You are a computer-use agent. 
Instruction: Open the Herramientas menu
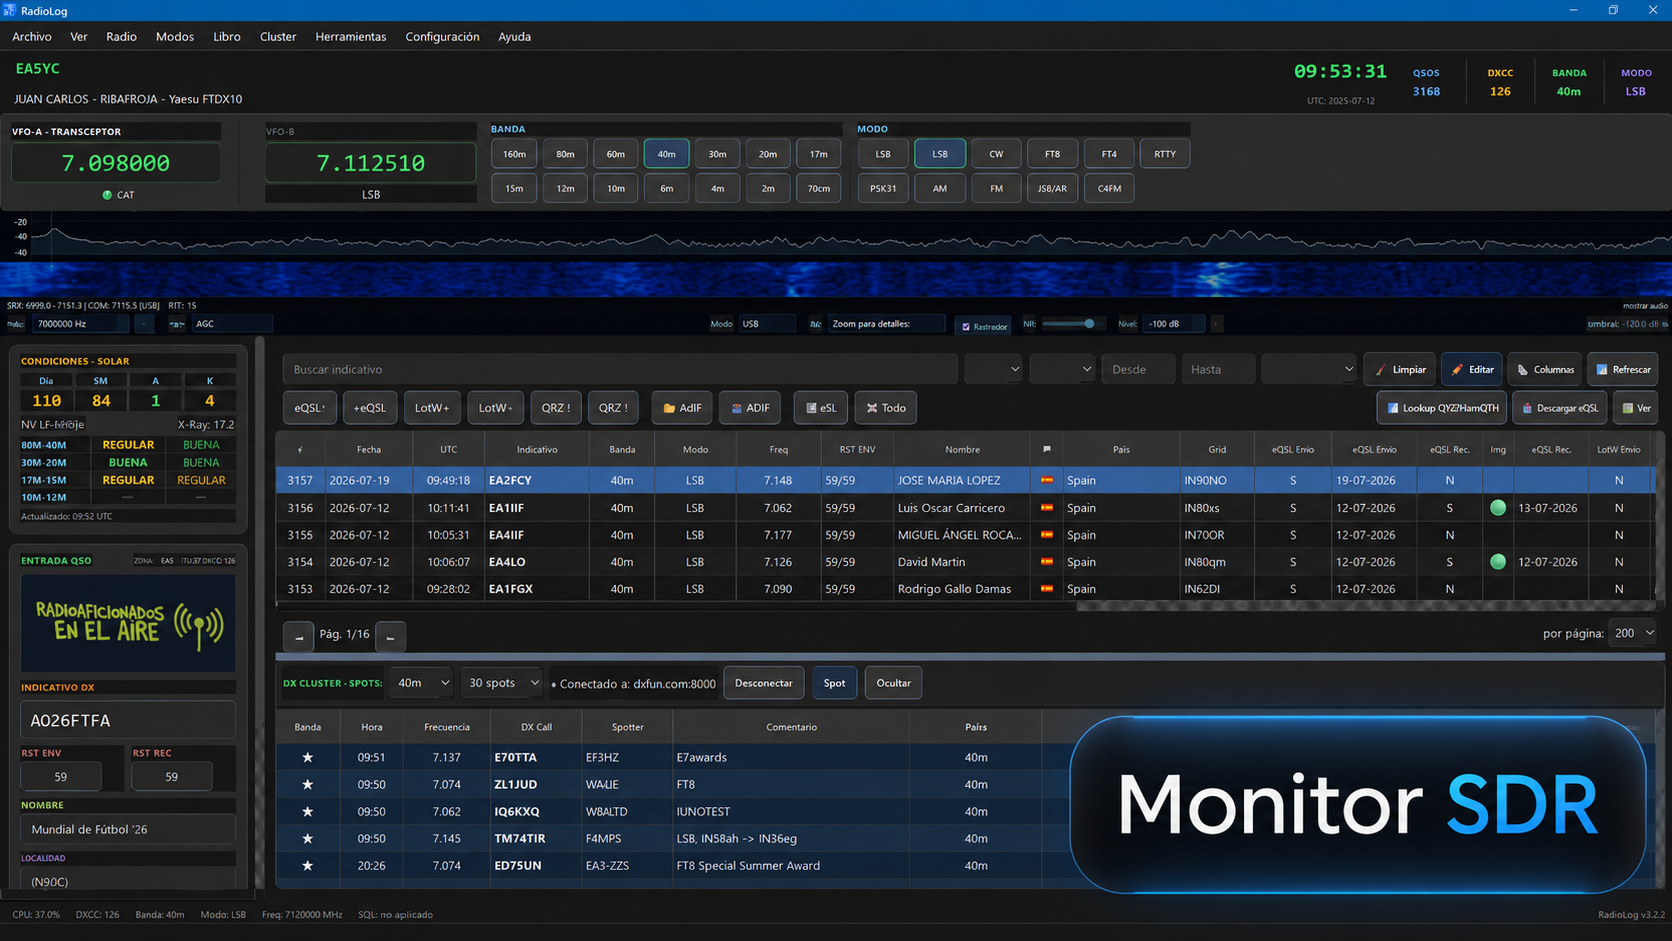(x=351, y=37)
